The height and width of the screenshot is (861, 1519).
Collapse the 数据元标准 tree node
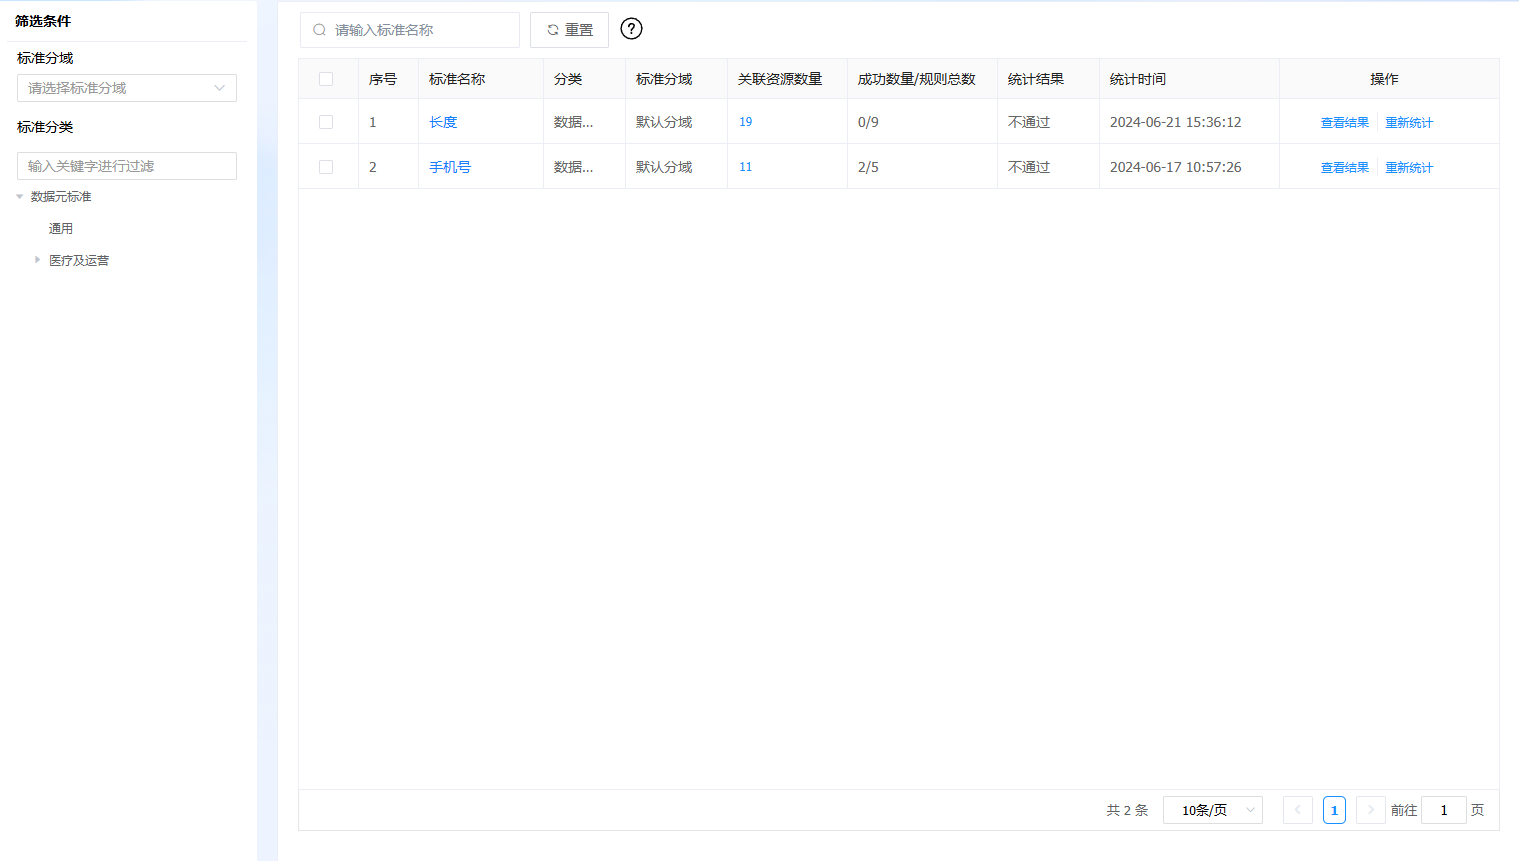coord(20,197)
